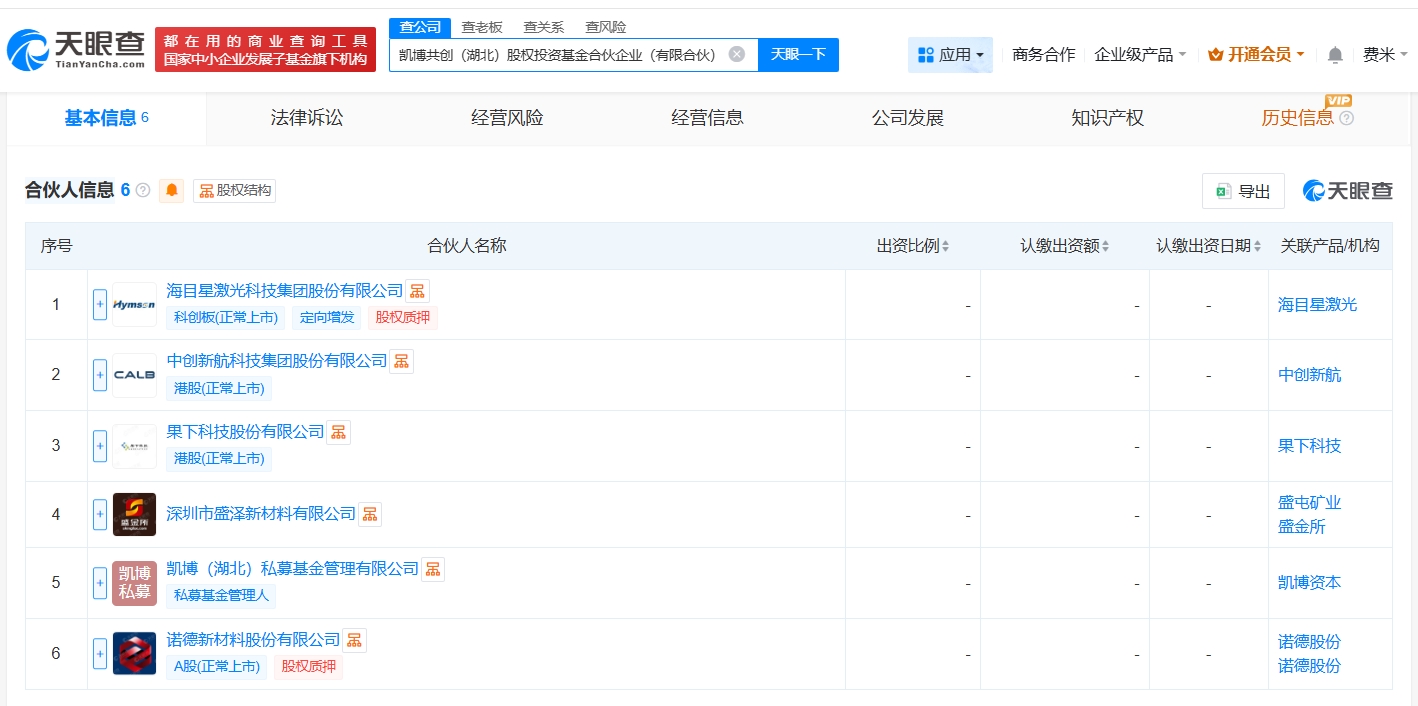1418x706 pixels.
Task: Click the orange alert bell beside 合伙人信息
Action: 172,190
